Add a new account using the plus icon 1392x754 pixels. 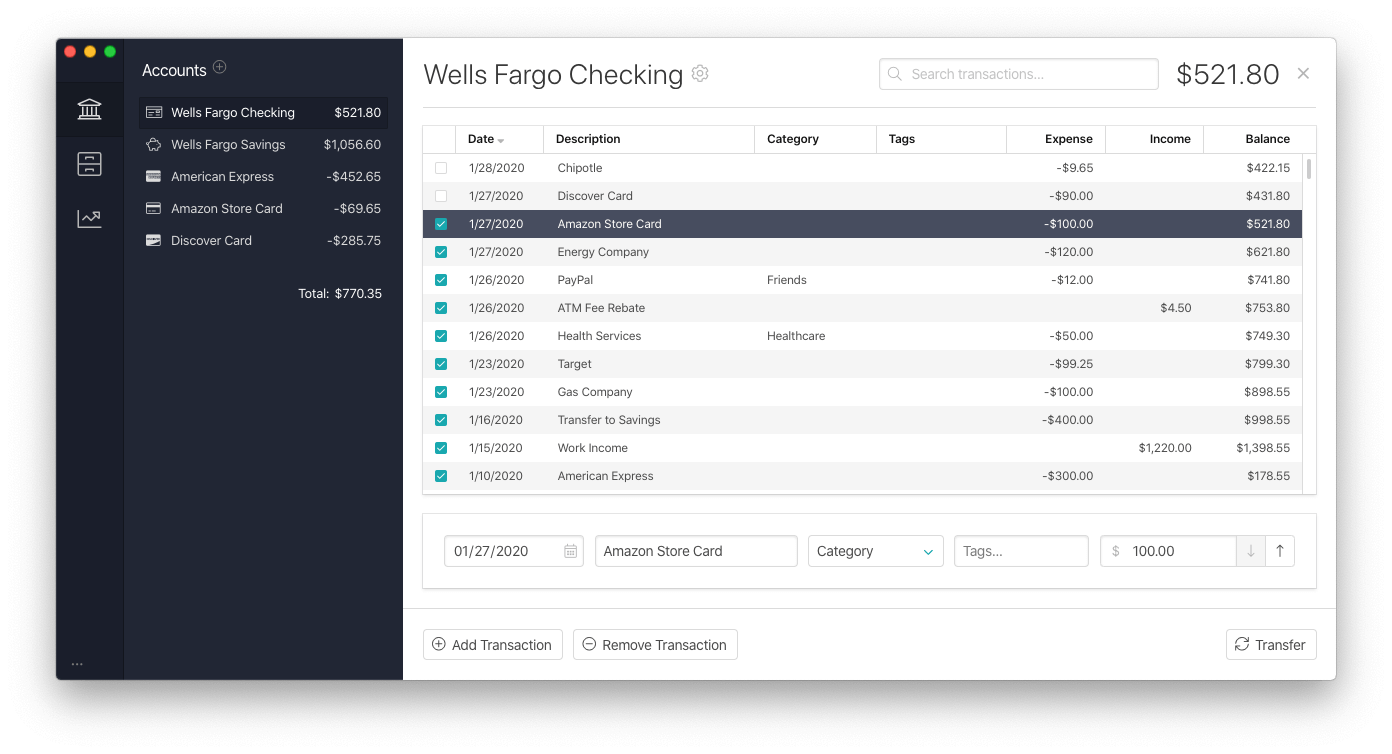220,68
